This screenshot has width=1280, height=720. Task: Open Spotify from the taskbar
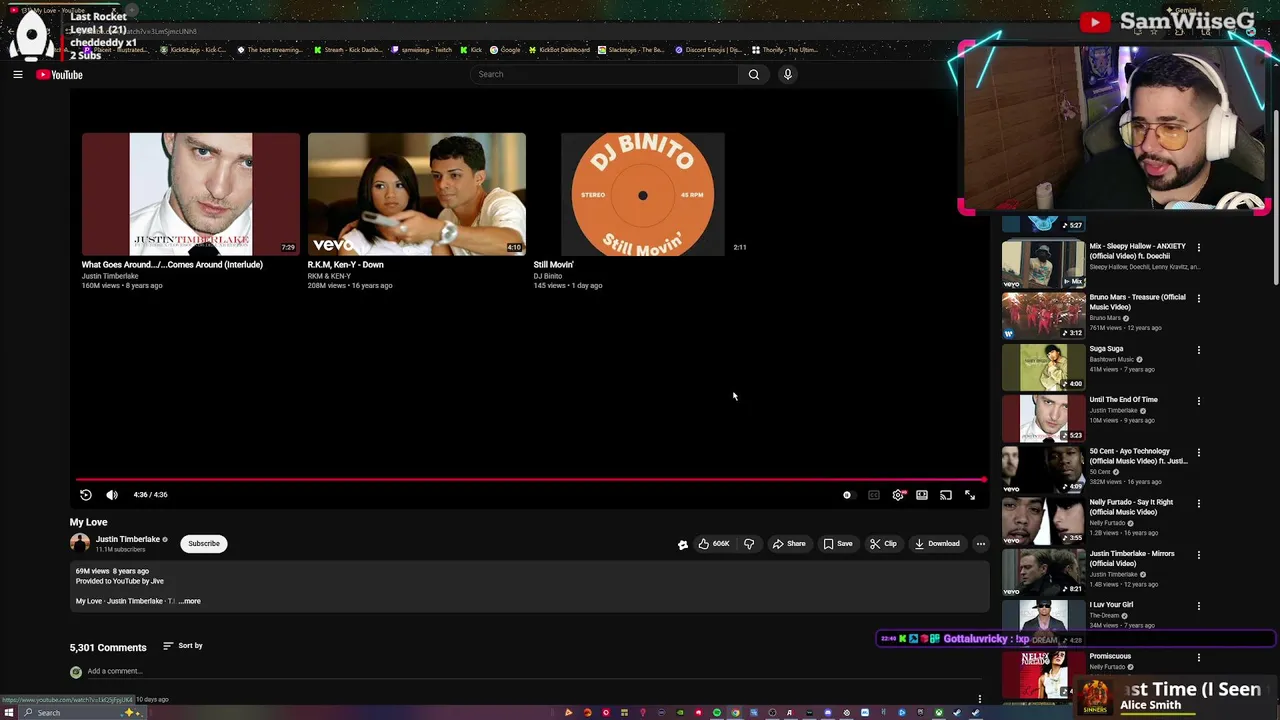pyautogui.click(x=717, y=713)
